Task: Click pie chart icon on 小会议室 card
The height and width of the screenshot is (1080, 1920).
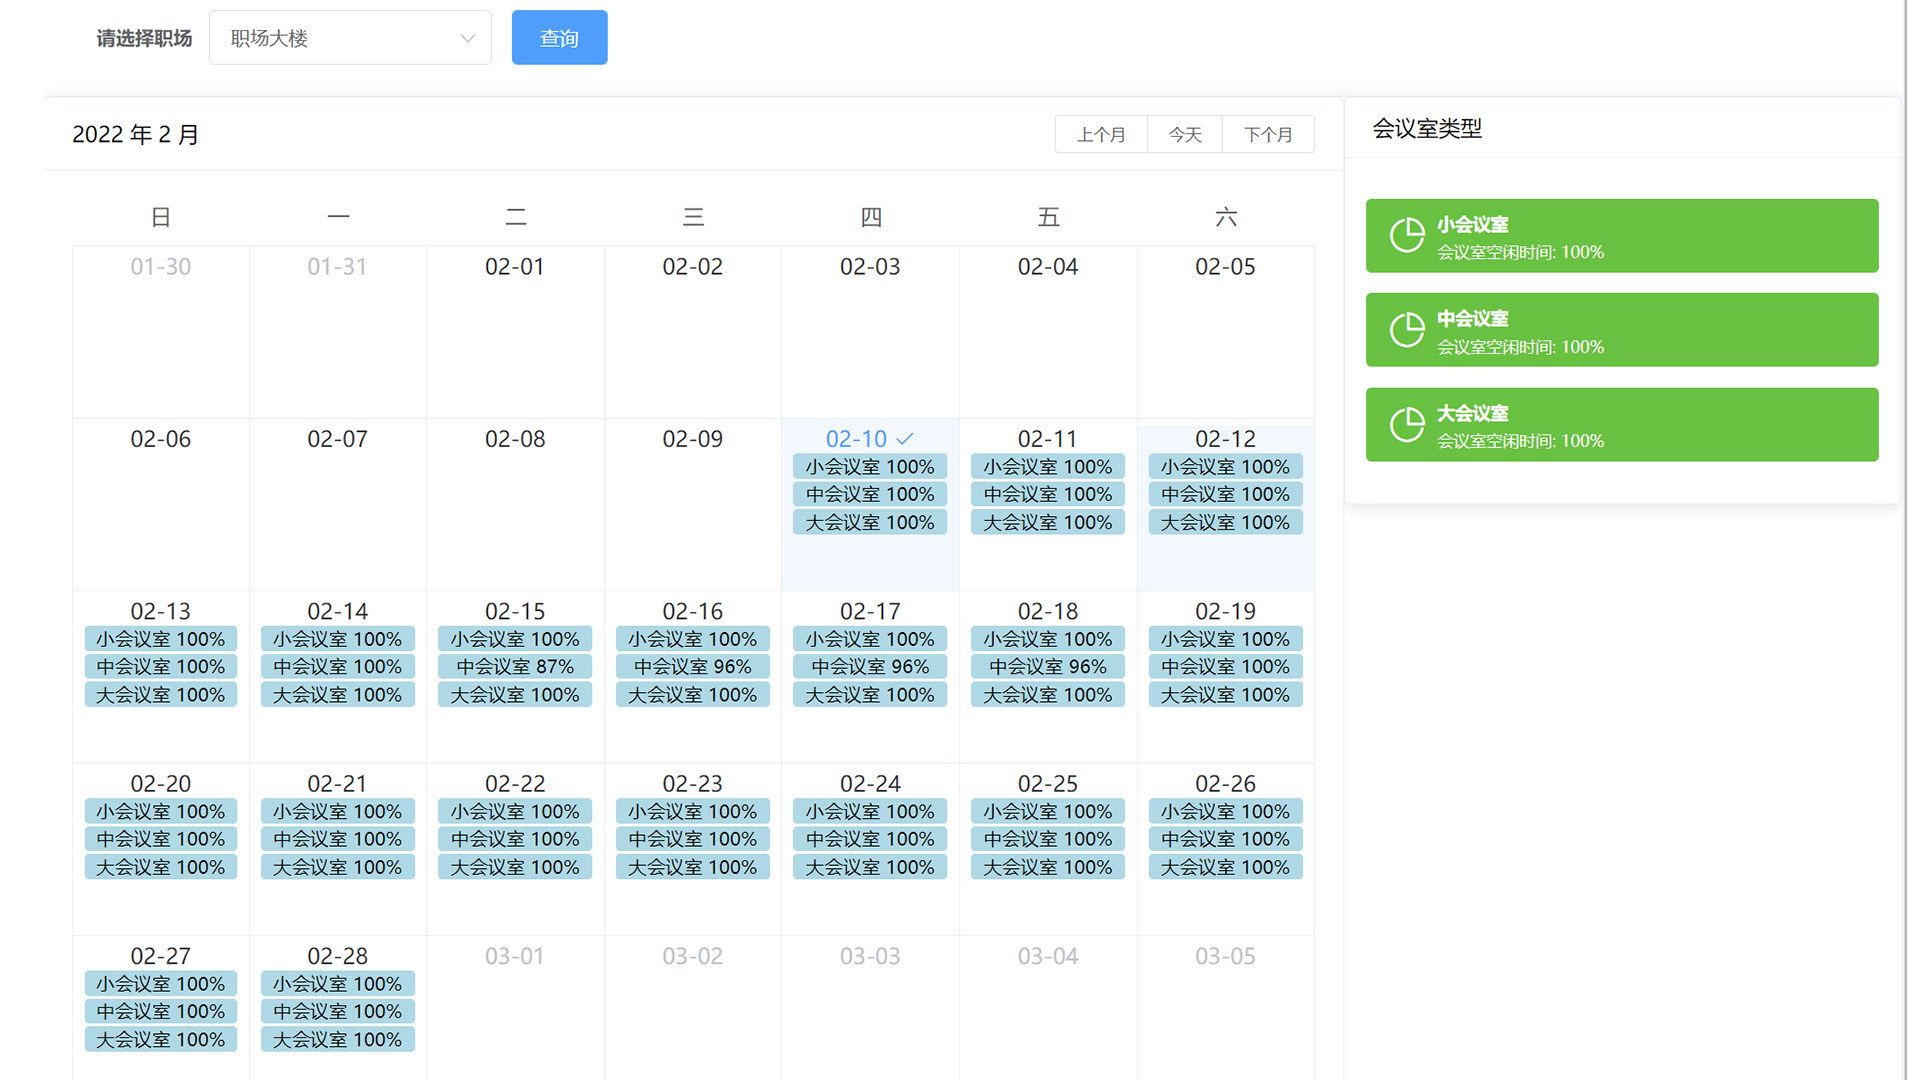Action: [1406, 236]
